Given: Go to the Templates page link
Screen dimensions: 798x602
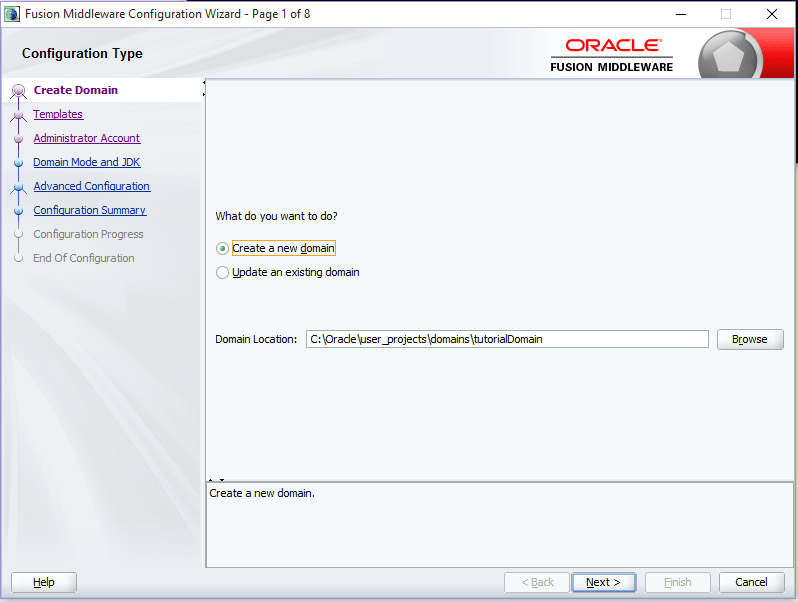Looking at the screenshot, I should pyautogui.click(x=58, y=115).
